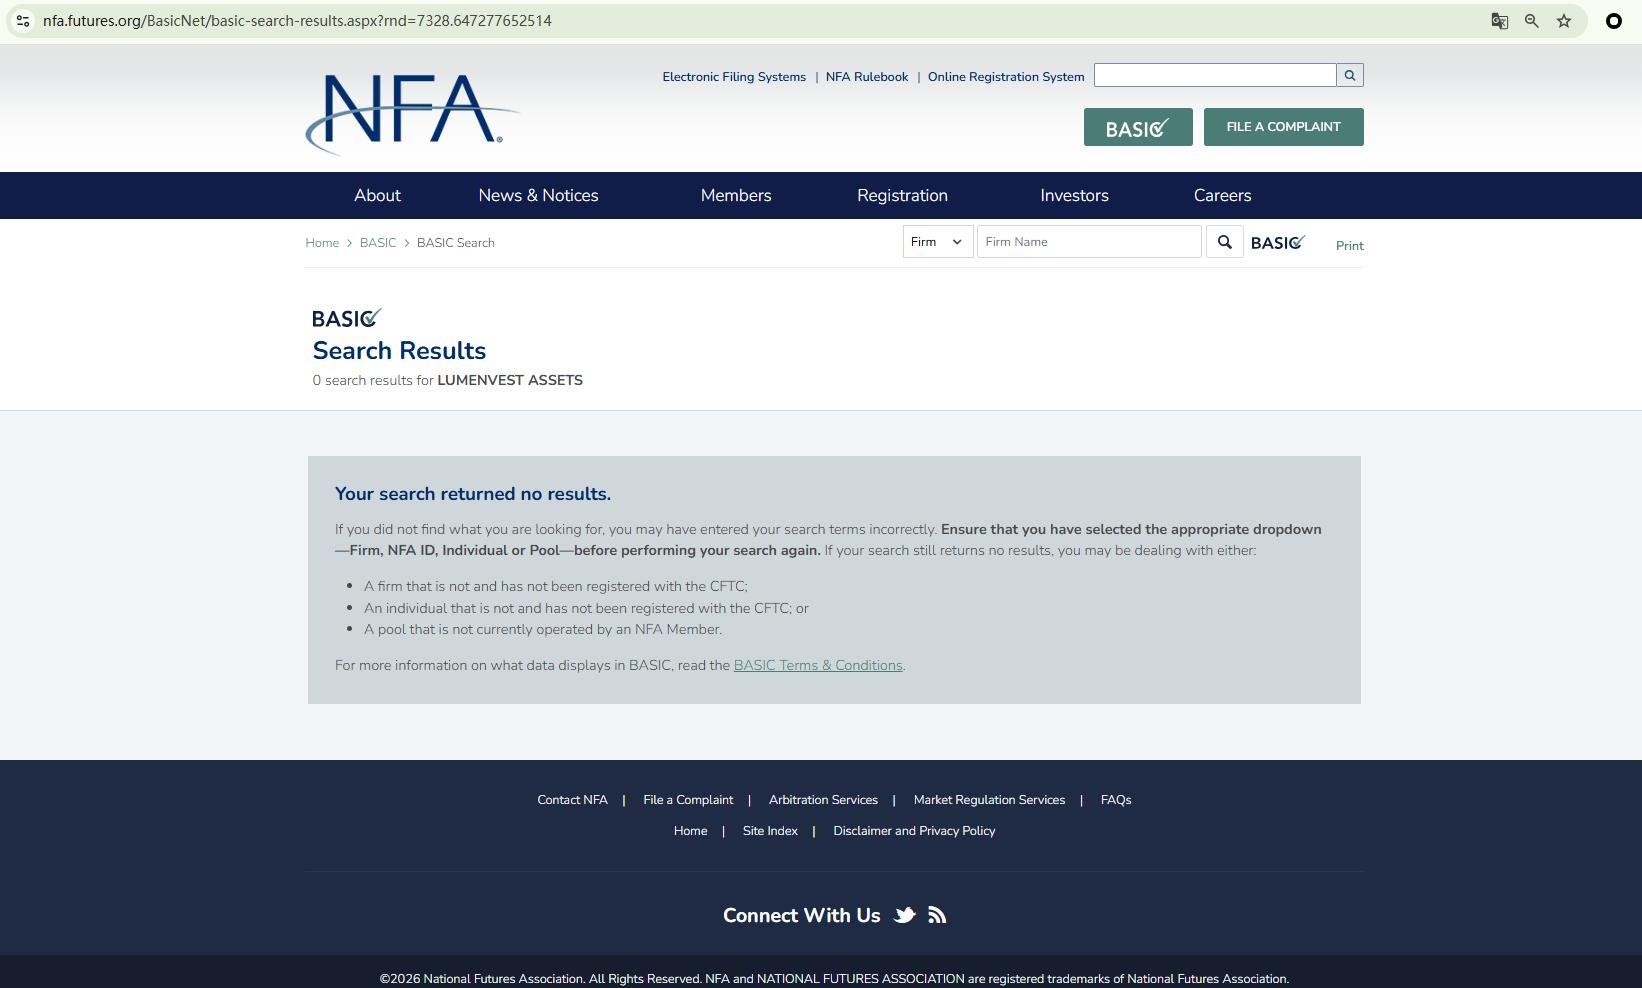Click the site search magnifier button in the header

pyautogui.click(x=1350, y=75)
